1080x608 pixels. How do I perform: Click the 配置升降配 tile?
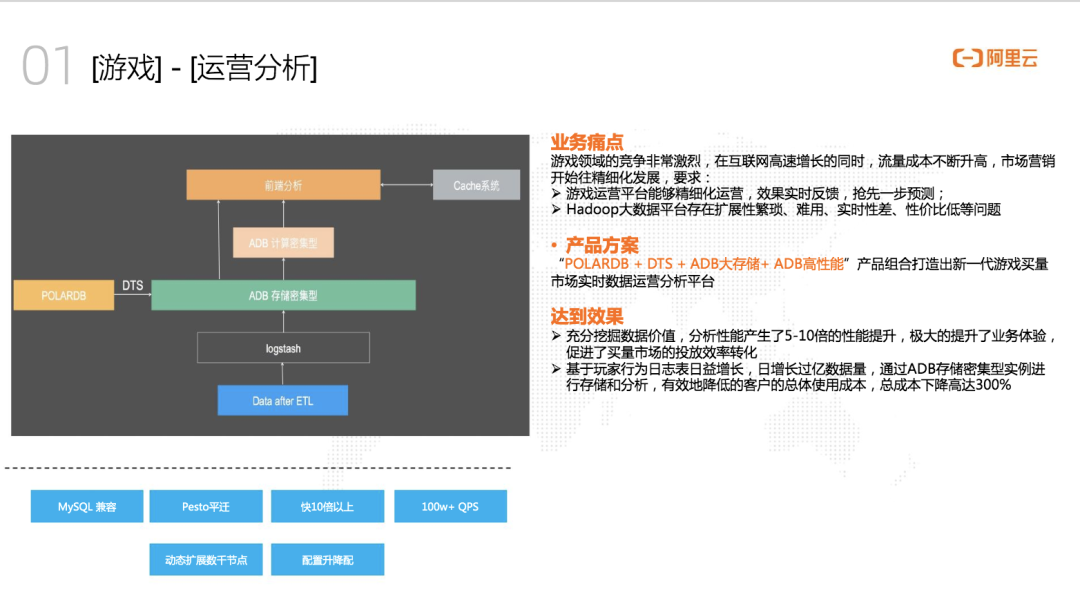(x=327, y=560)
